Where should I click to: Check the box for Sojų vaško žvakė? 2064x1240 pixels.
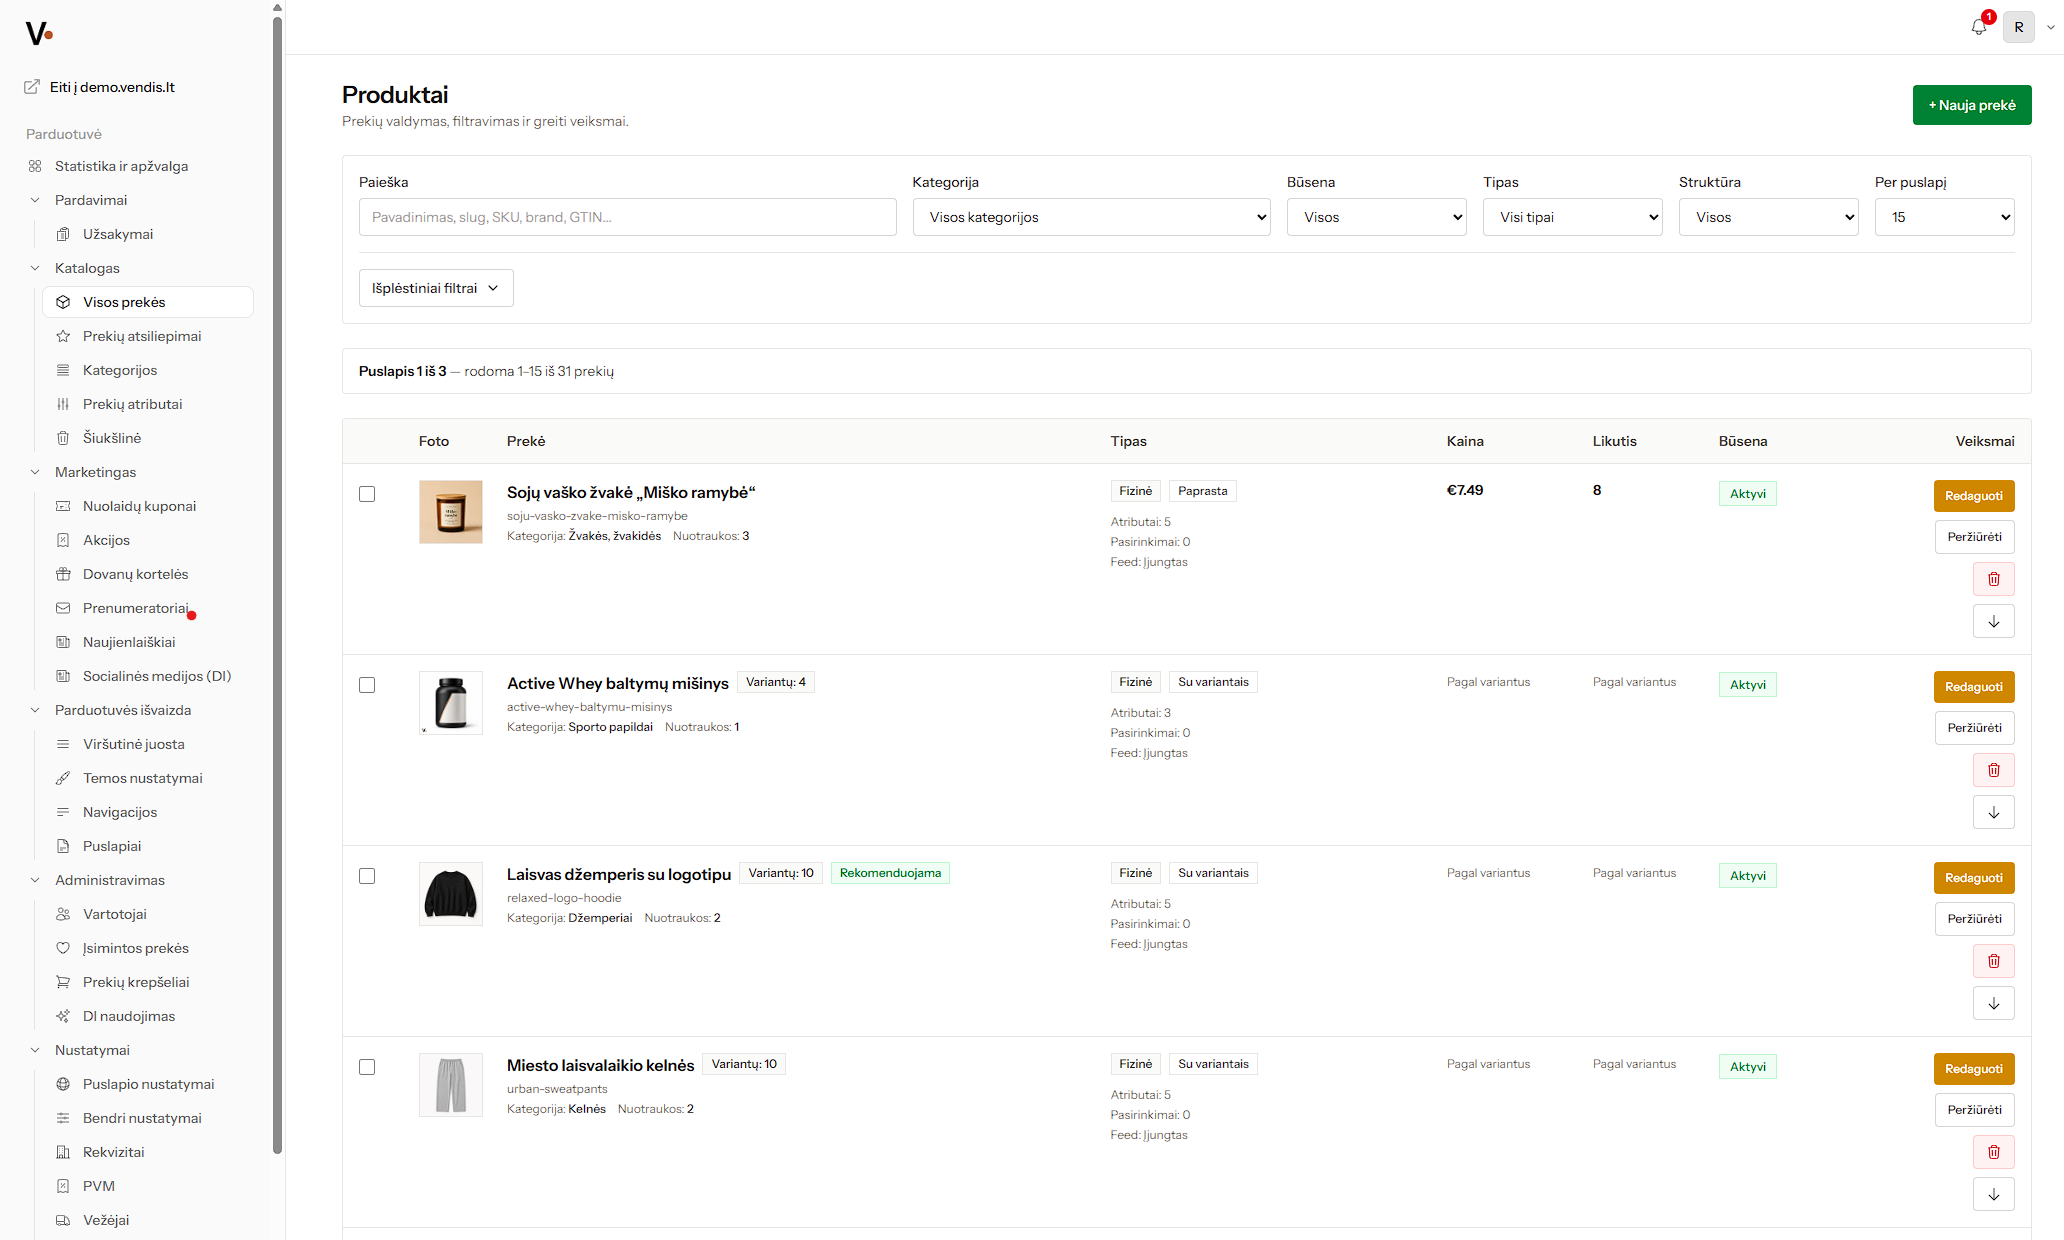pyautogui.click(x=367, y=494)
